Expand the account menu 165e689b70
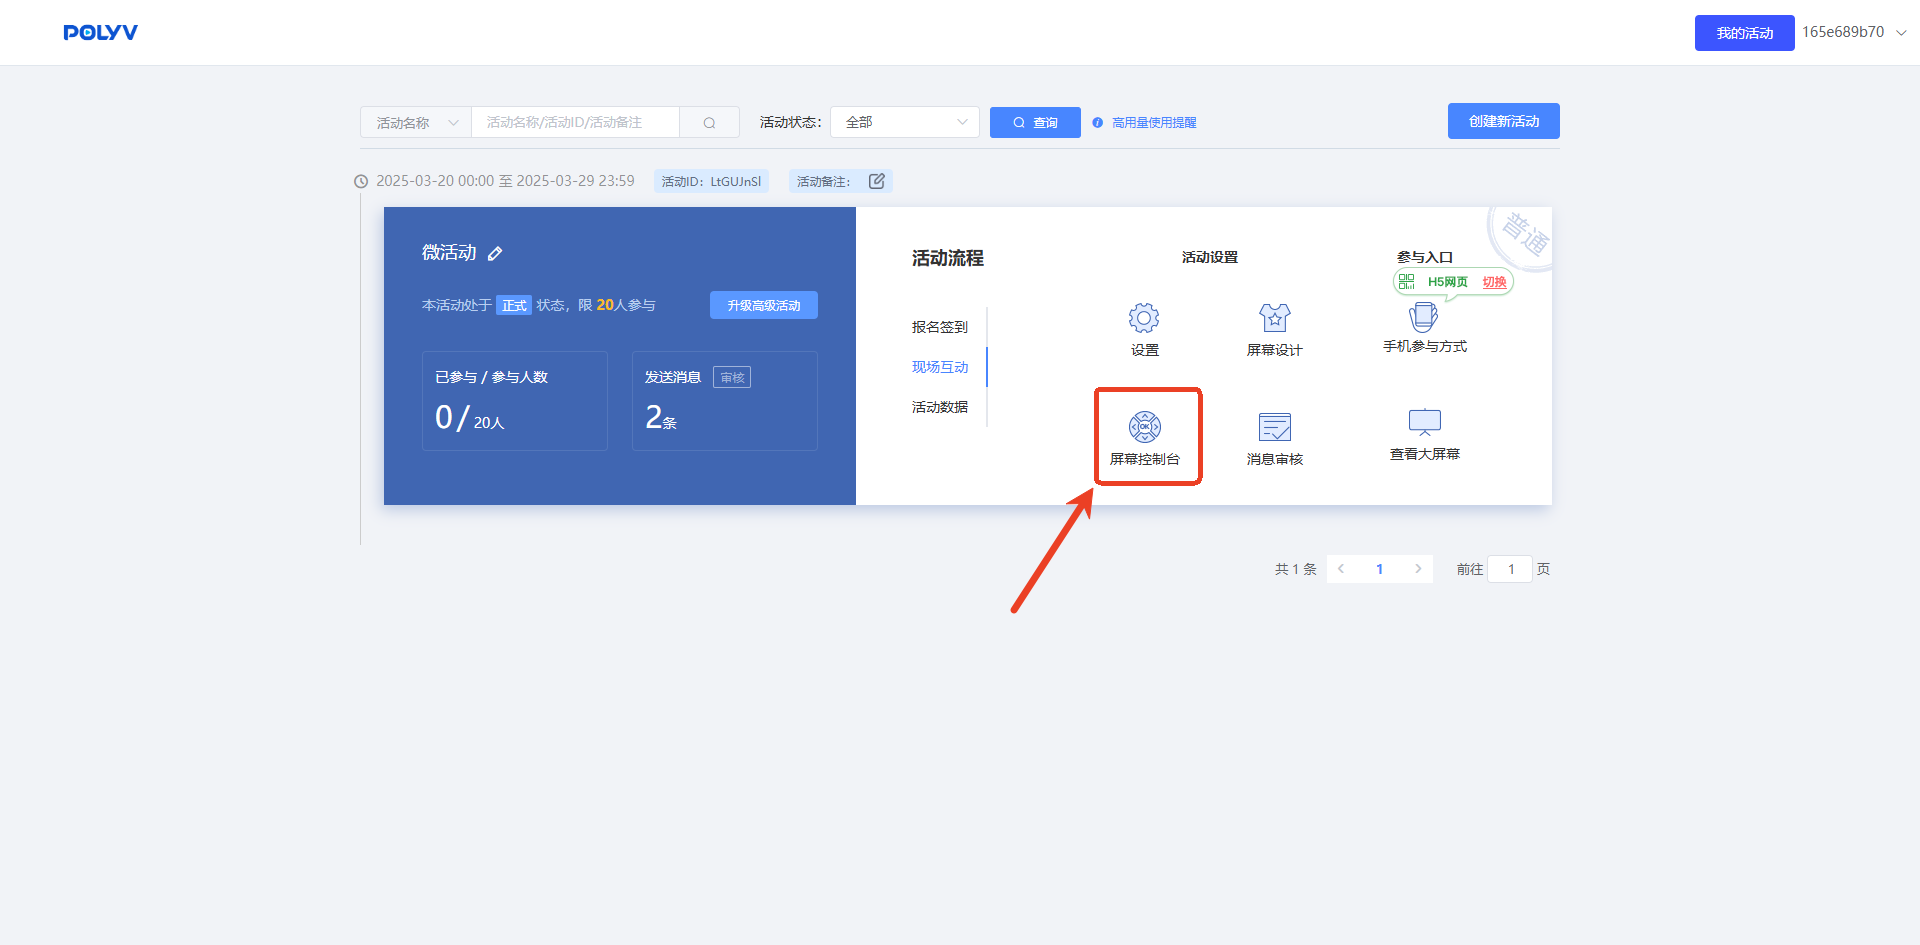 tap(1854, 32)
